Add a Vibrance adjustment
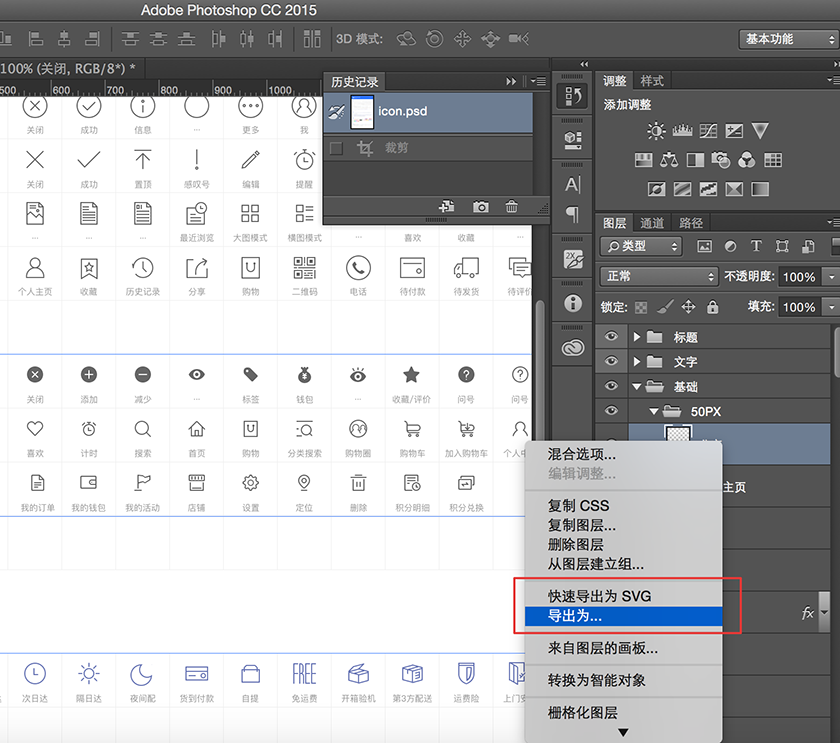The height and width of the screenshot is (743, 840). coord(760,131)
